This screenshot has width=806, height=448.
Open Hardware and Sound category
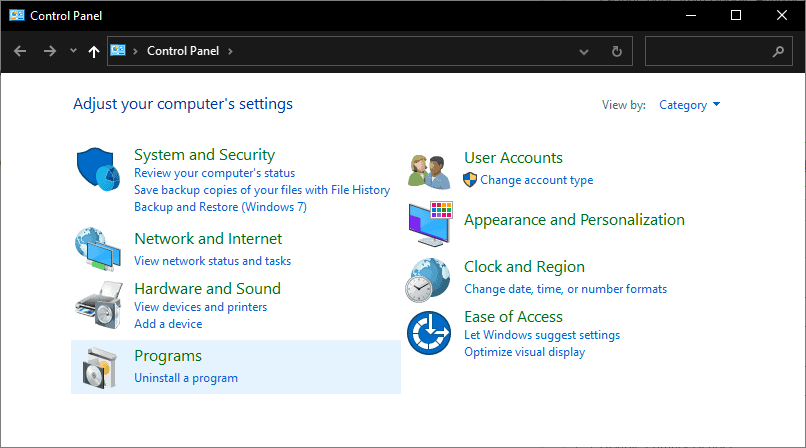[208, 288]
